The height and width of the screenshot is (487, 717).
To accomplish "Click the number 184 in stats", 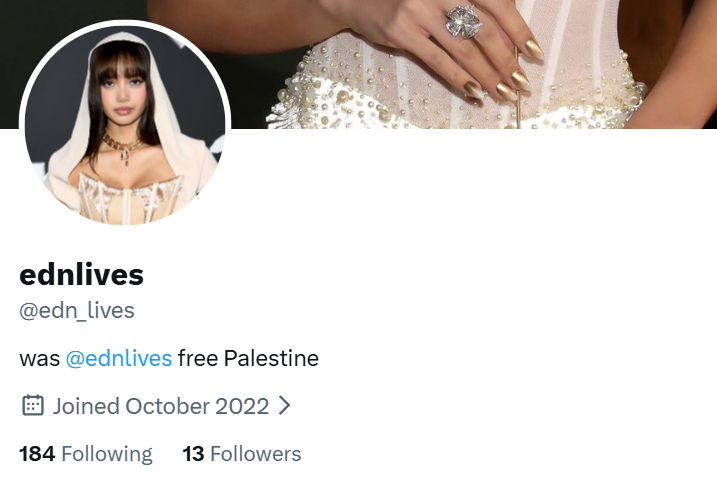I will pyautogui.click(x=37, y=454).
